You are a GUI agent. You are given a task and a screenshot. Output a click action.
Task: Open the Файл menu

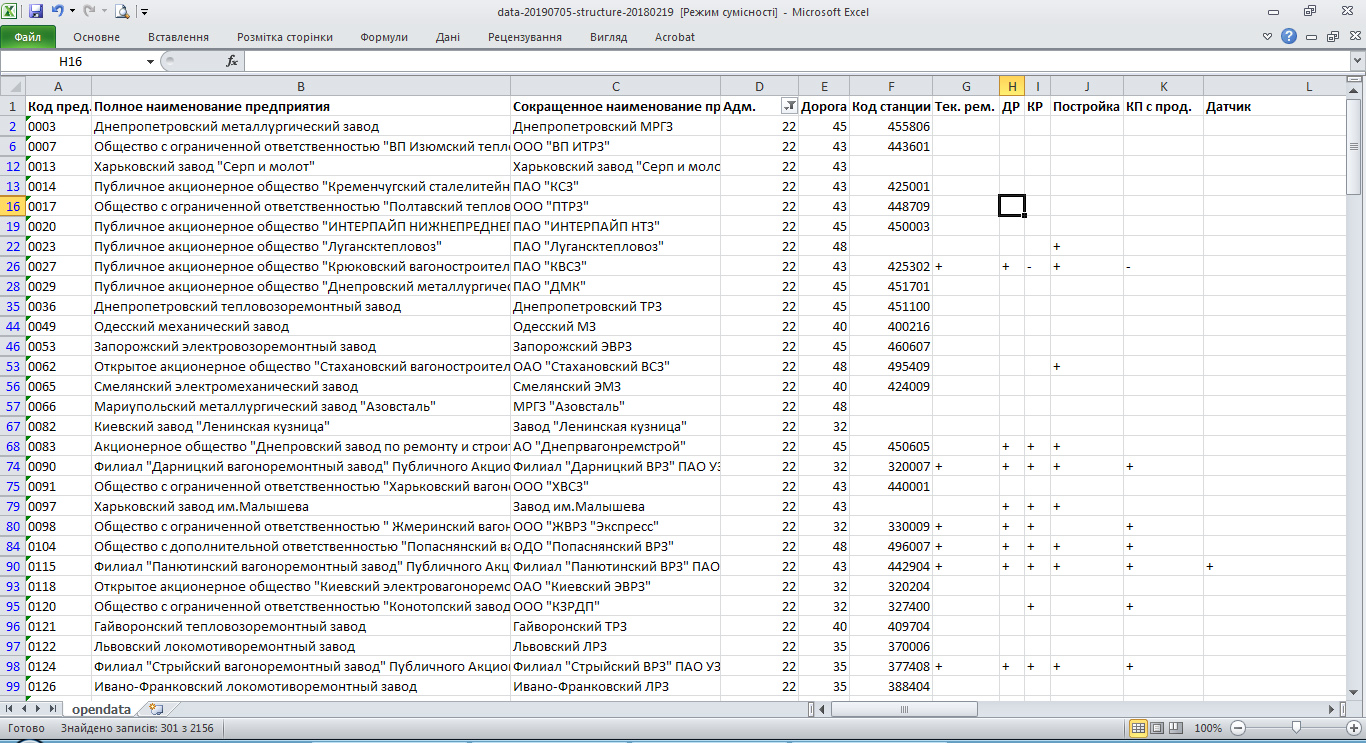(x=28, y=37)
